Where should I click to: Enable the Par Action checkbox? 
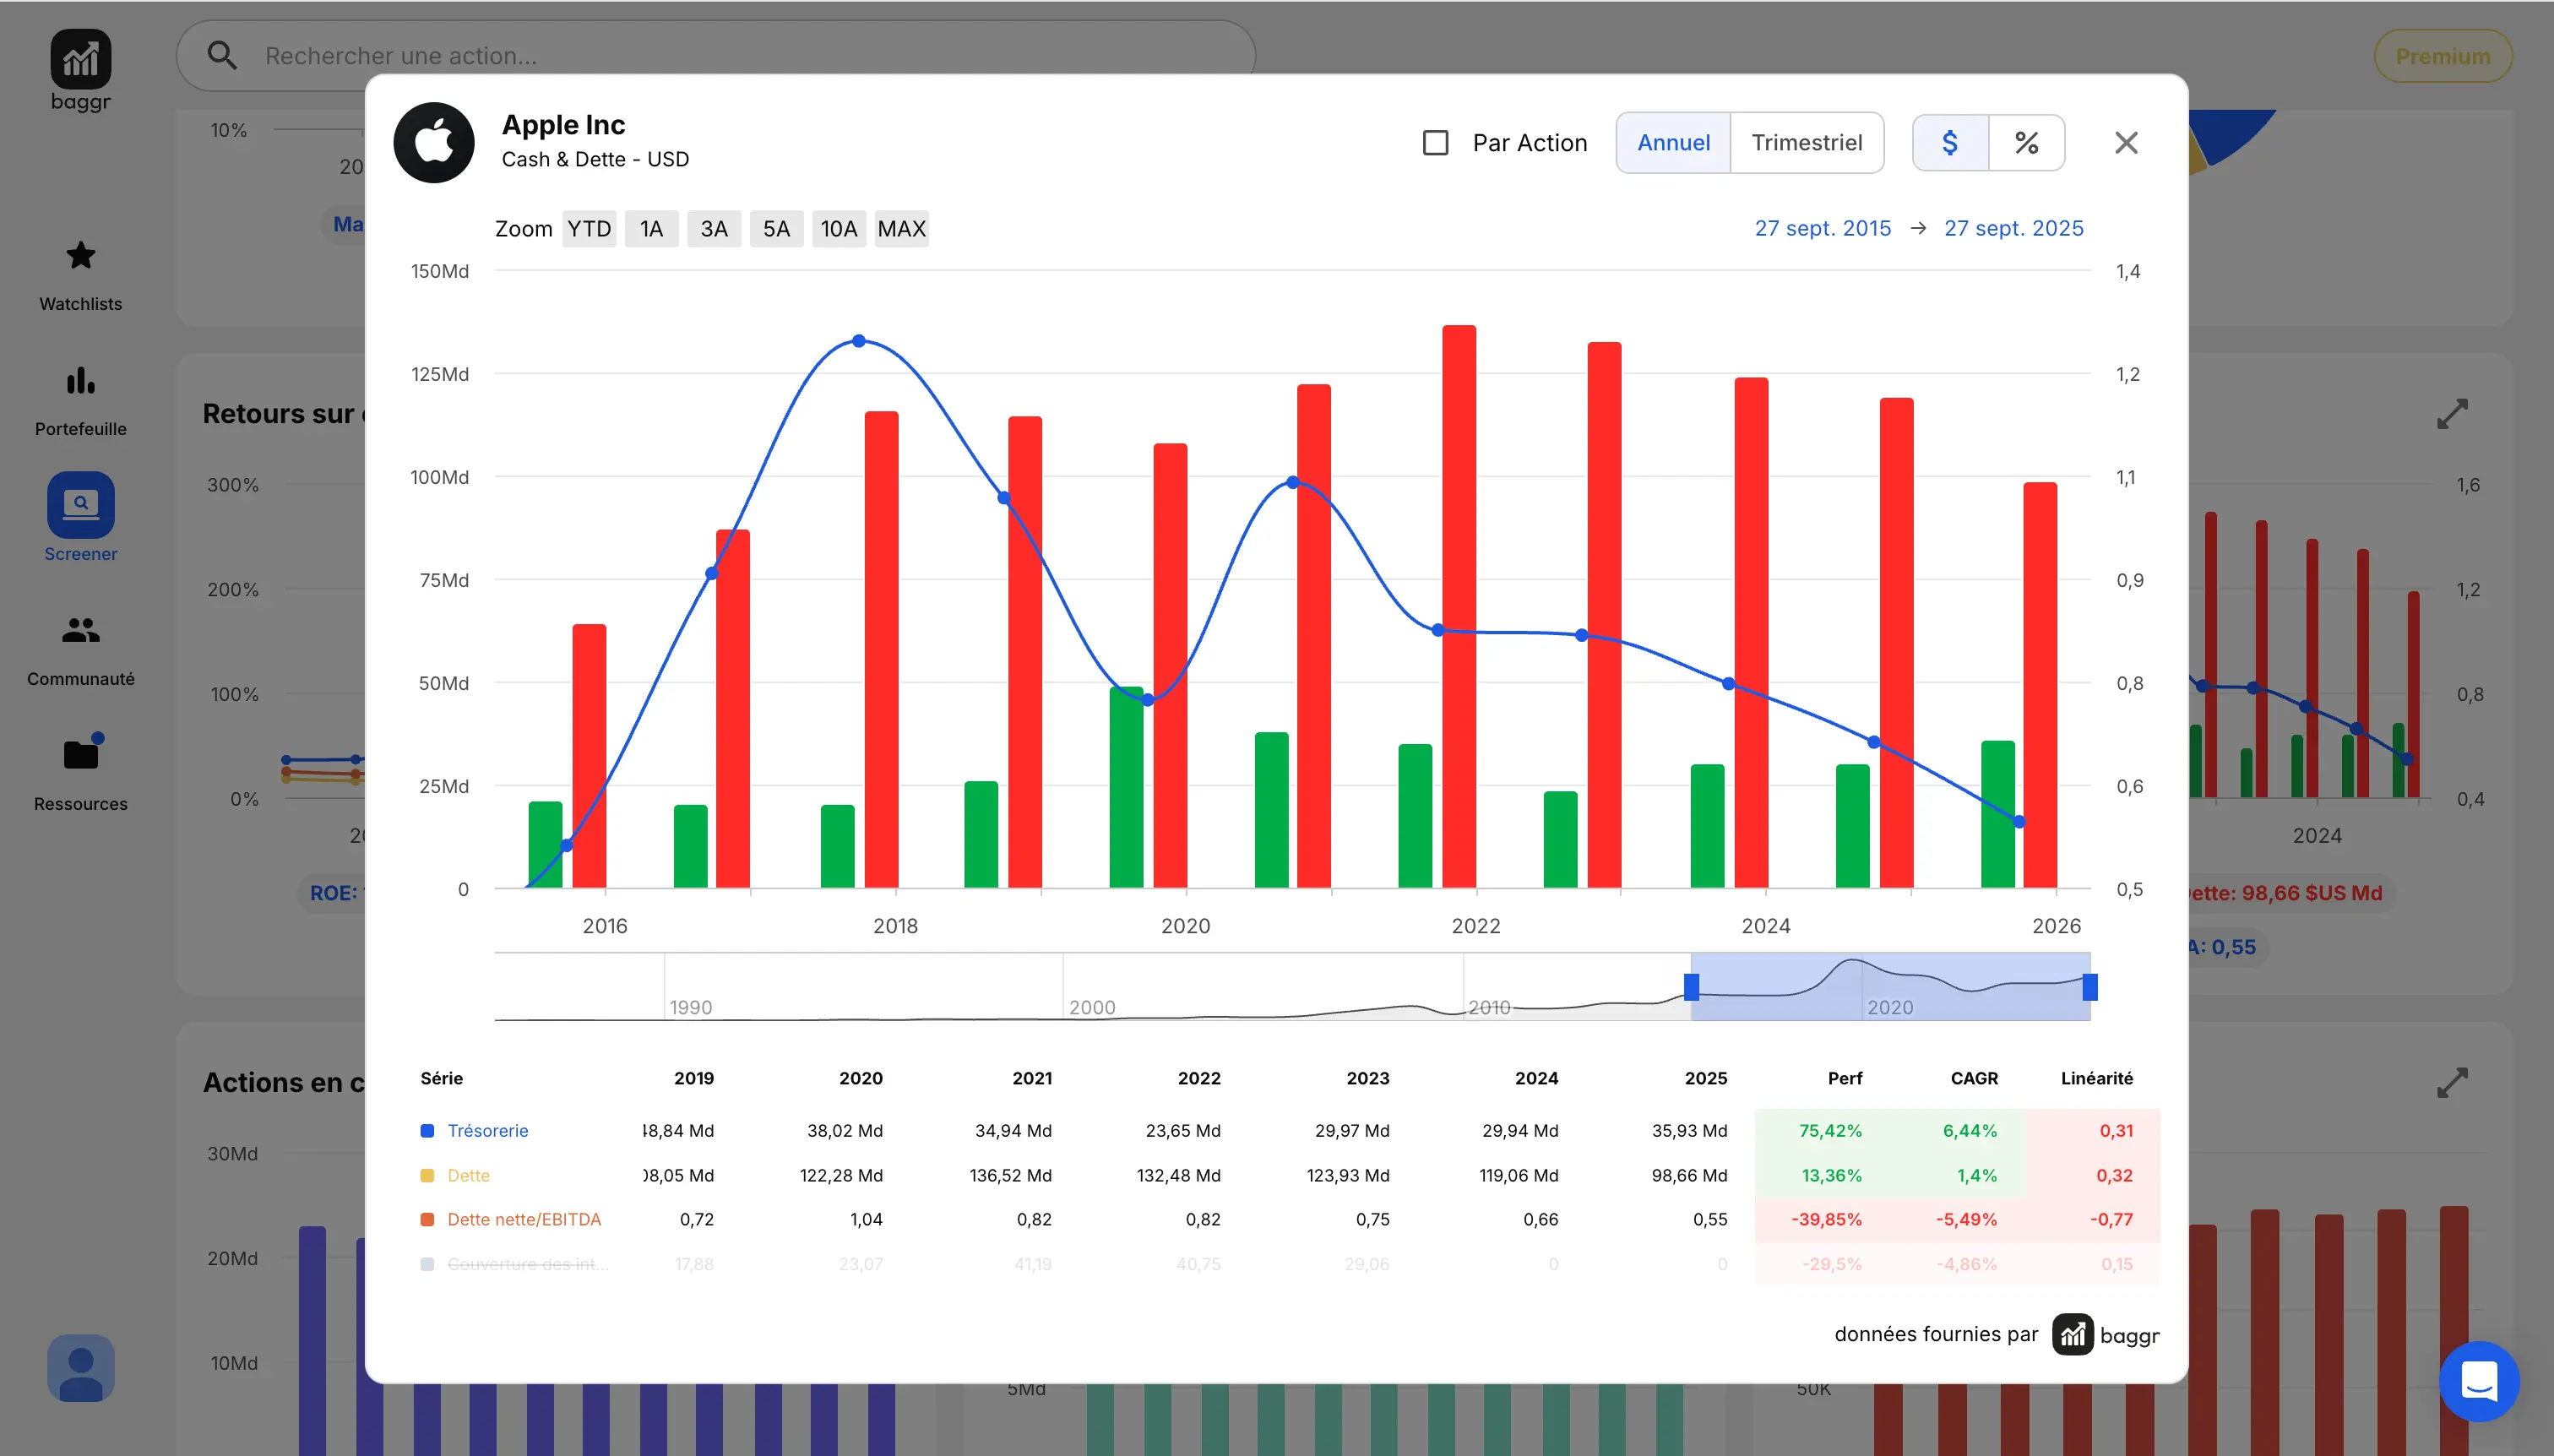tap(1435, 143)
